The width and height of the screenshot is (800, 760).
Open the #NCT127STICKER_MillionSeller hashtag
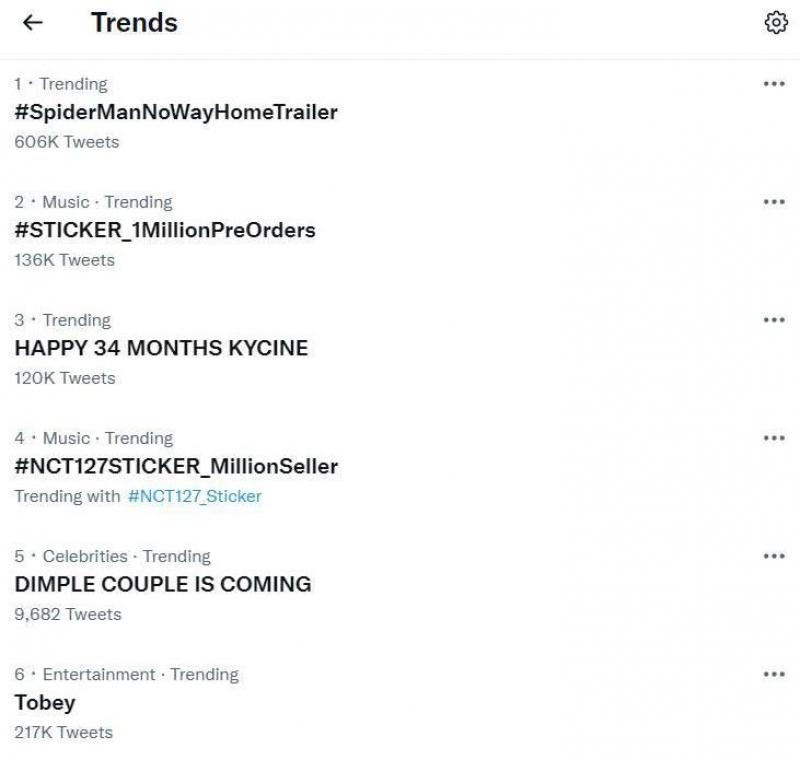point(176,466)
